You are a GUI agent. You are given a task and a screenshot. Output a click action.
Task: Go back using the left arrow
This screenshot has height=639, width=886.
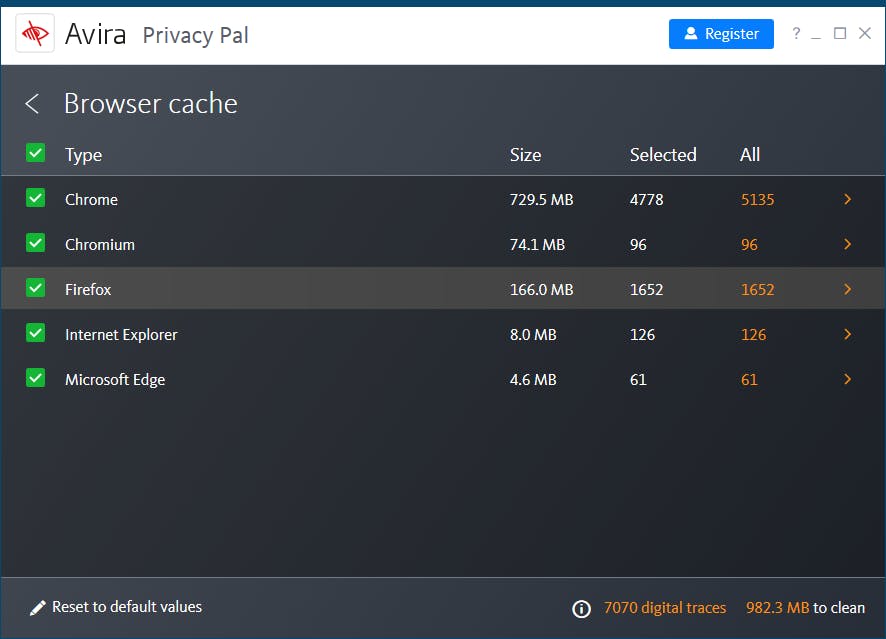tap(32, 104)
